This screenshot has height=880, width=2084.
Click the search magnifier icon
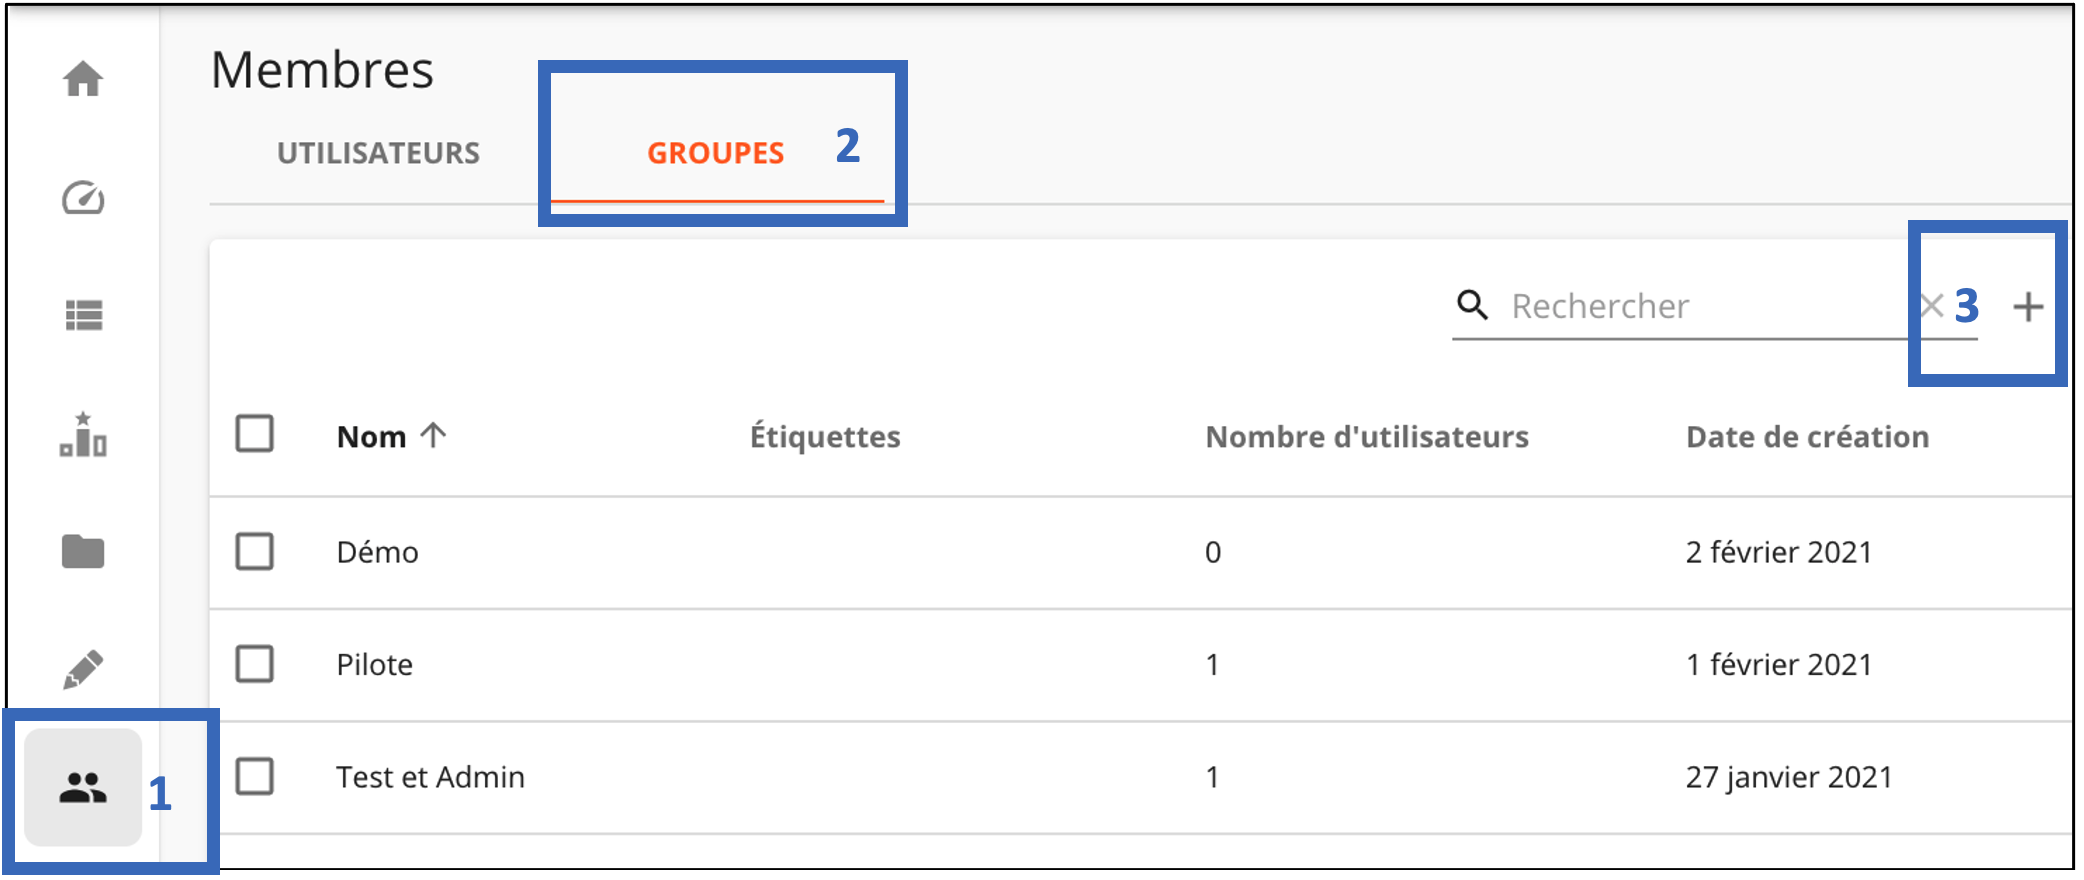[1472, 304]
